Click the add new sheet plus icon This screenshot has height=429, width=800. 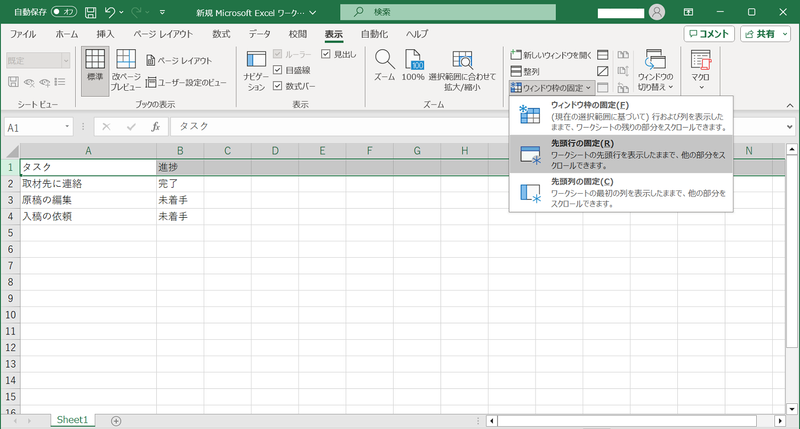(x=116, y=421)
